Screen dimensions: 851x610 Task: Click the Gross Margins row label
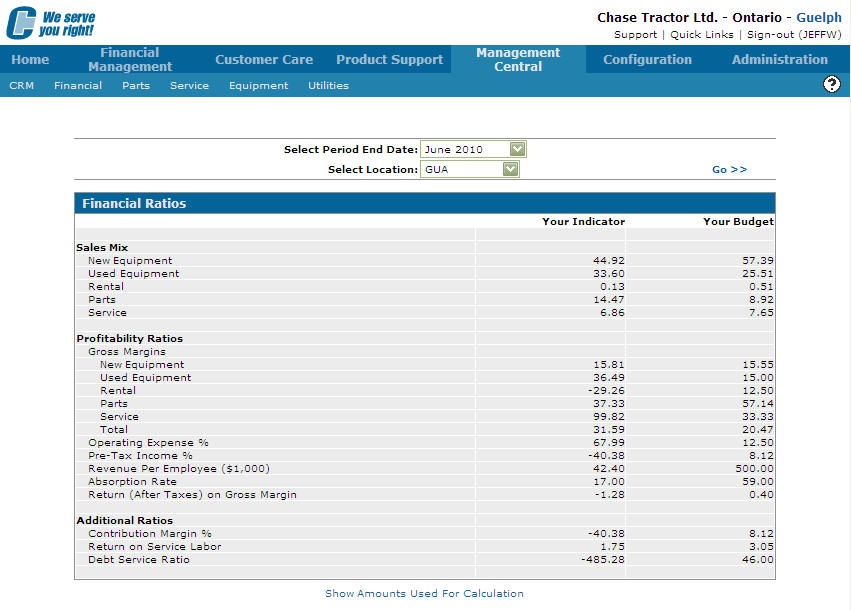(126, 352)
